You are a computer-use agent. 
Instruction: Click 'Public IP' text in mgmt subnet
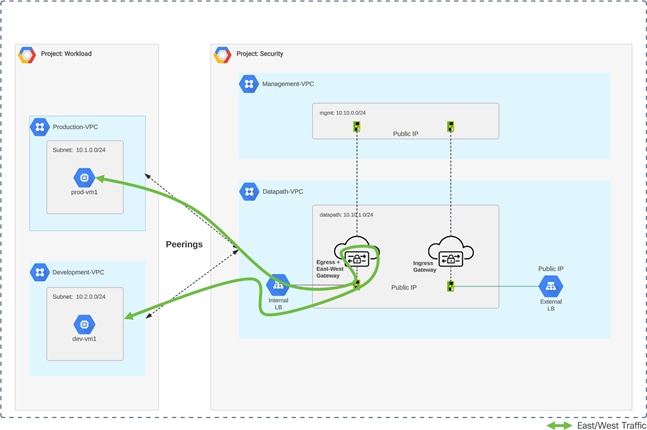[x=406, y=134]
